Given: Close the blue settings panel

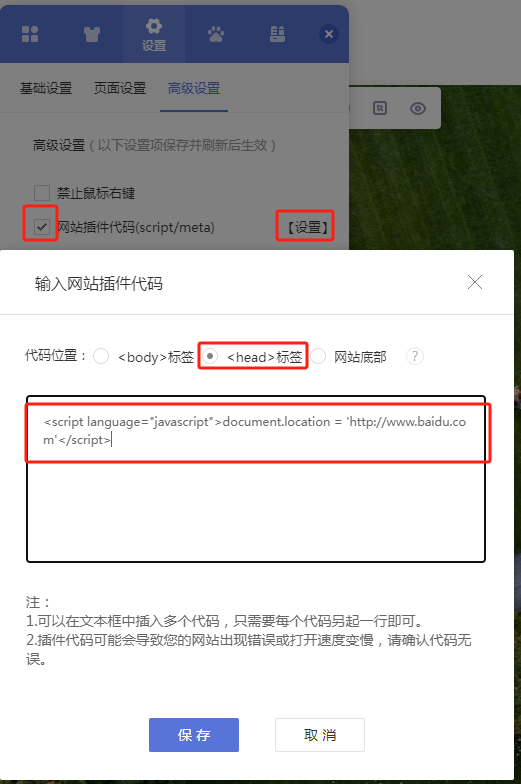Looking at the screenshot, I should [328, 34].
